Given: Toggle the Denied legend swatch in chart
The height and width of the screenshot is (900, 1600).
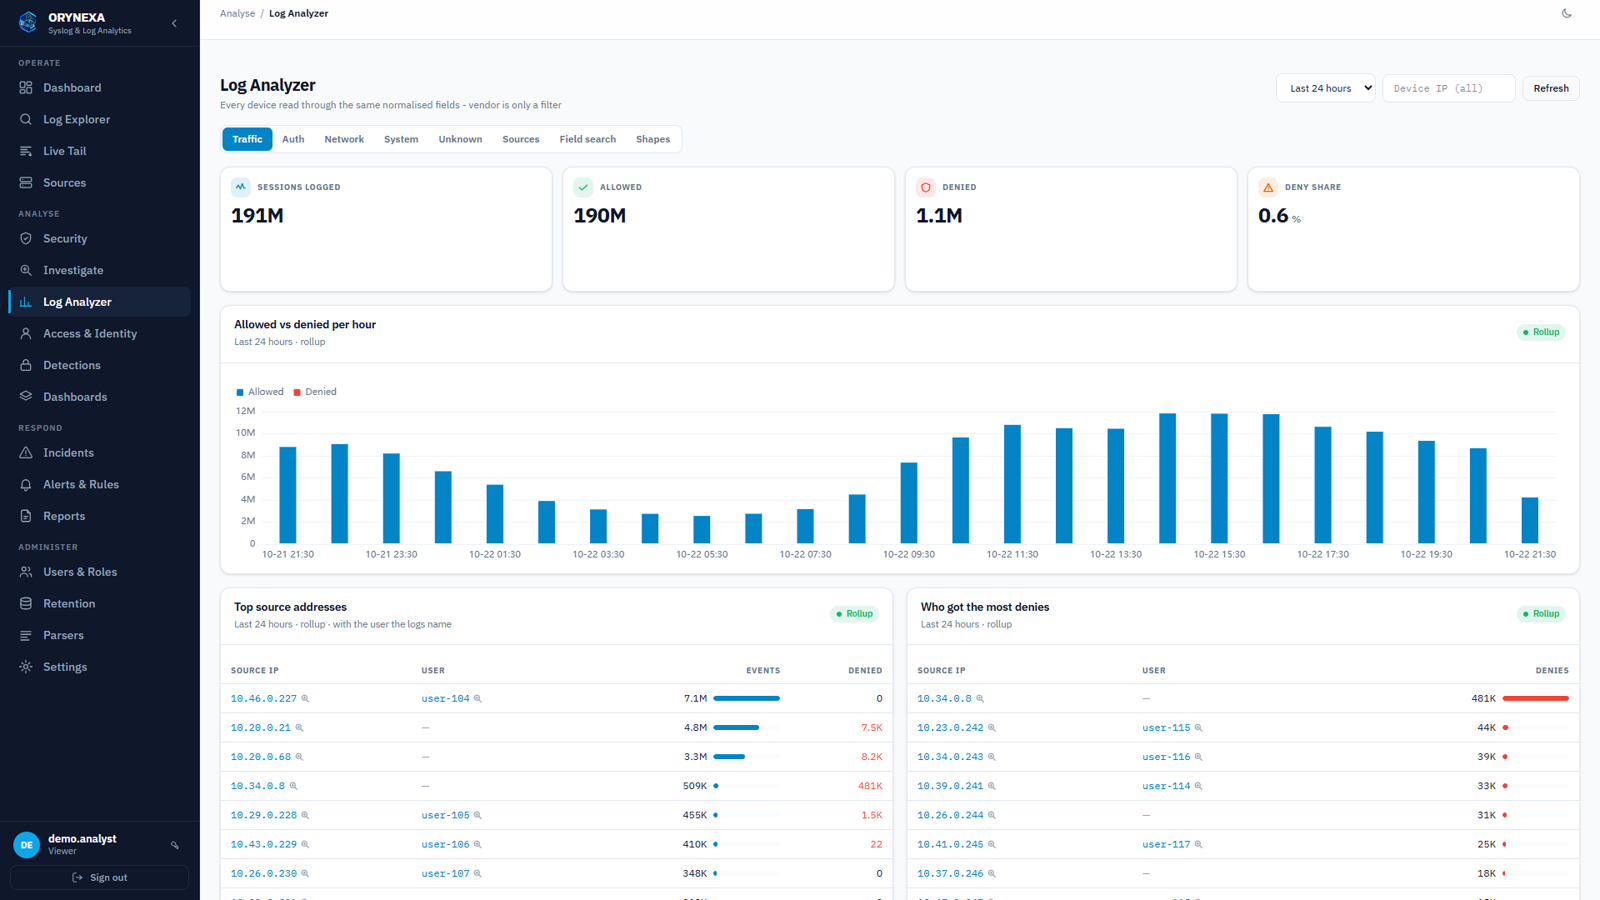Looking at the screenshot, I should (297, 392).
